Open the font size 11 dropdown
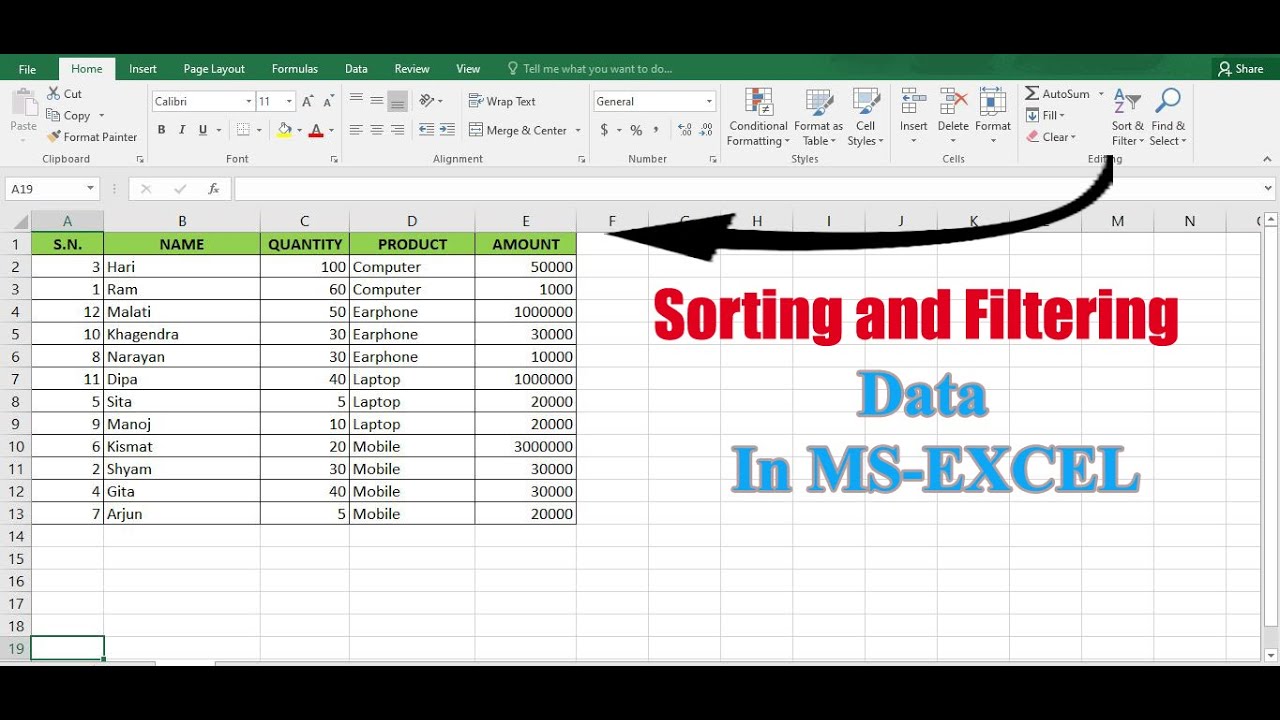 pyautogui.click(x=289, y=101)
